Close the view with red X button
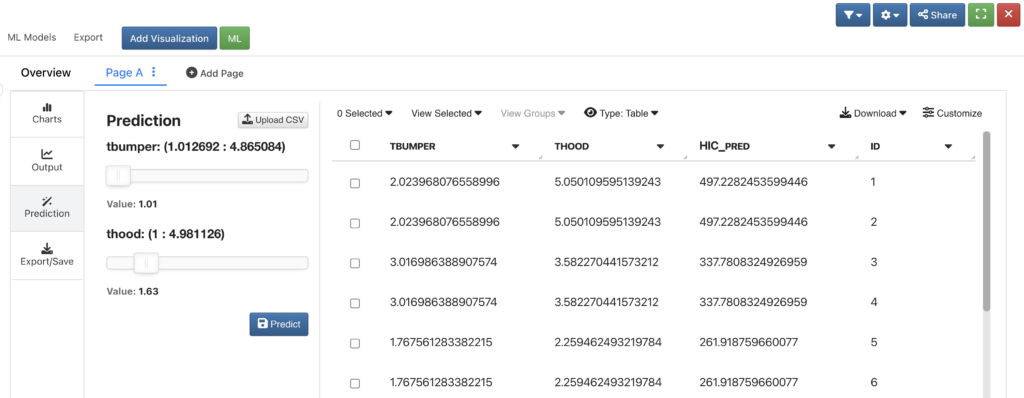 click(1008, 15)
